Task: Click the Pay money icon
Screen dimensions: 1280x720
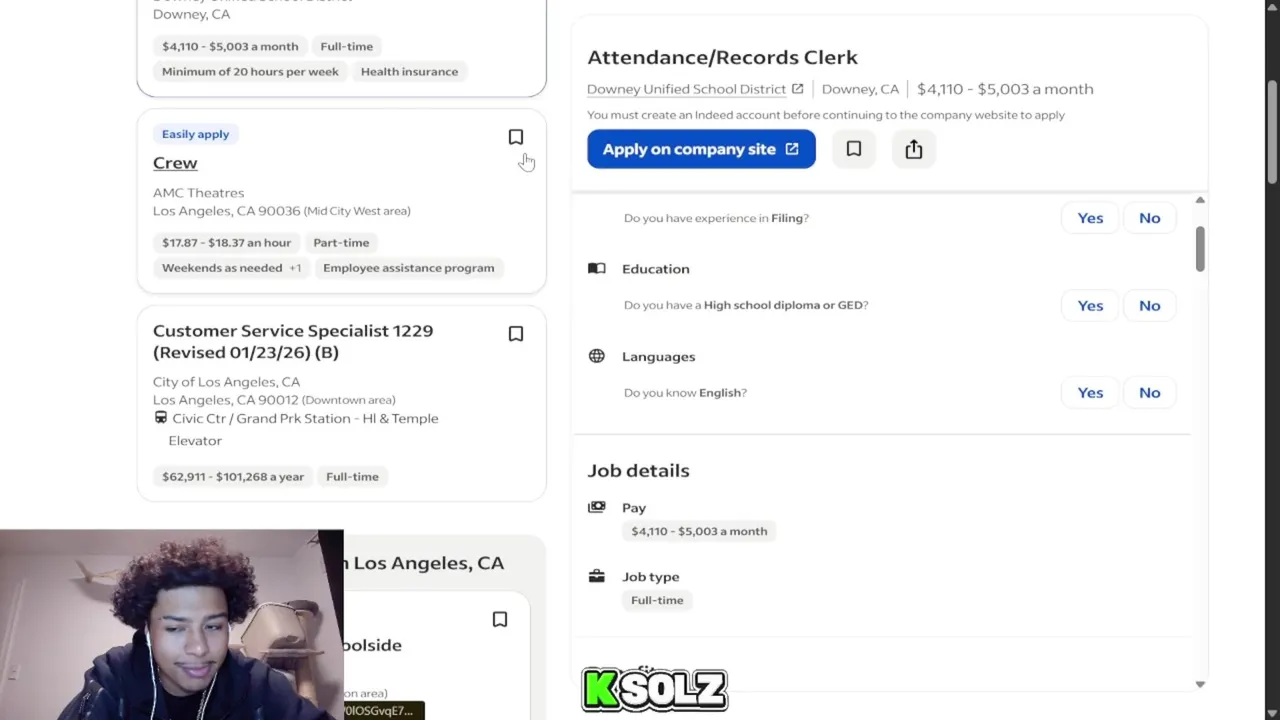Action: pyautogui.click(x=597, y=507)
